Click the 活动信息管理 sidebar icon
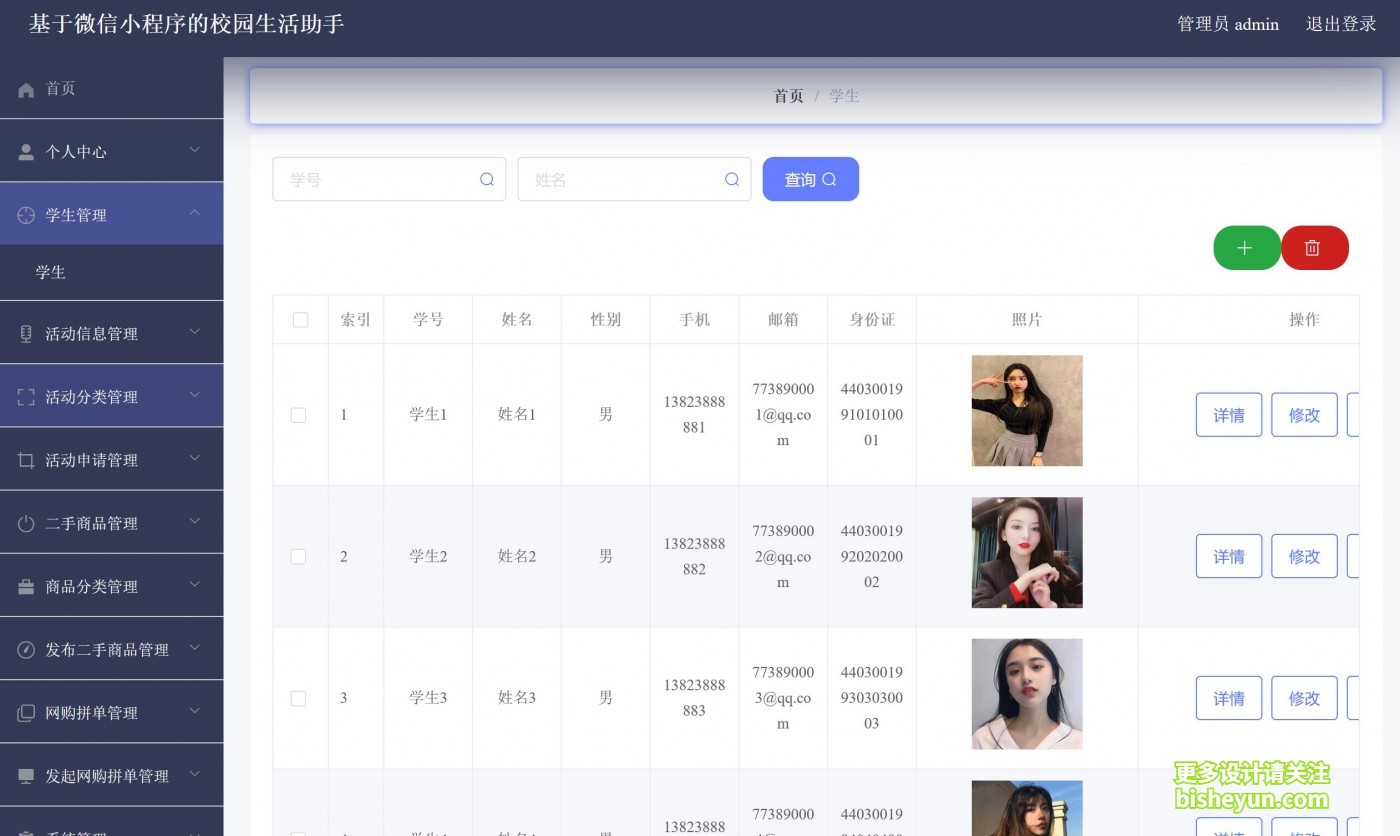This screenshot has width=1400, height=836. (x=26, y=334)
